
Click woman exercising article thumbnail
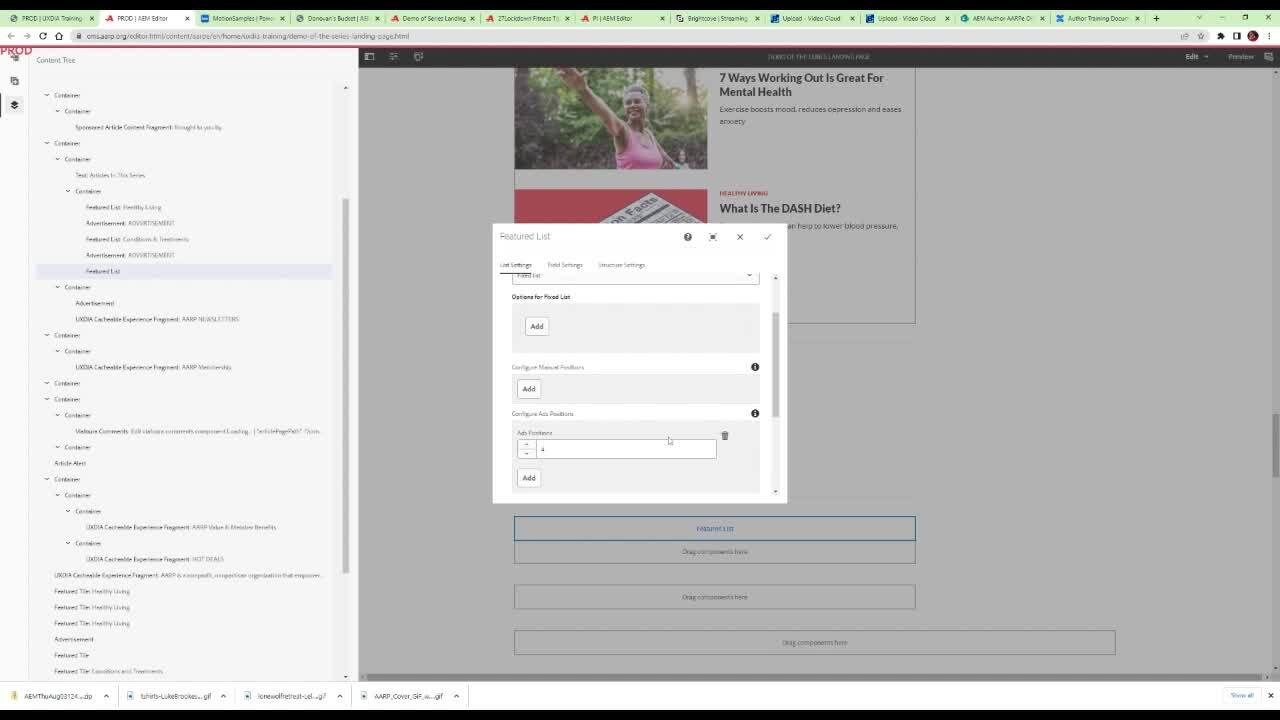610,118
